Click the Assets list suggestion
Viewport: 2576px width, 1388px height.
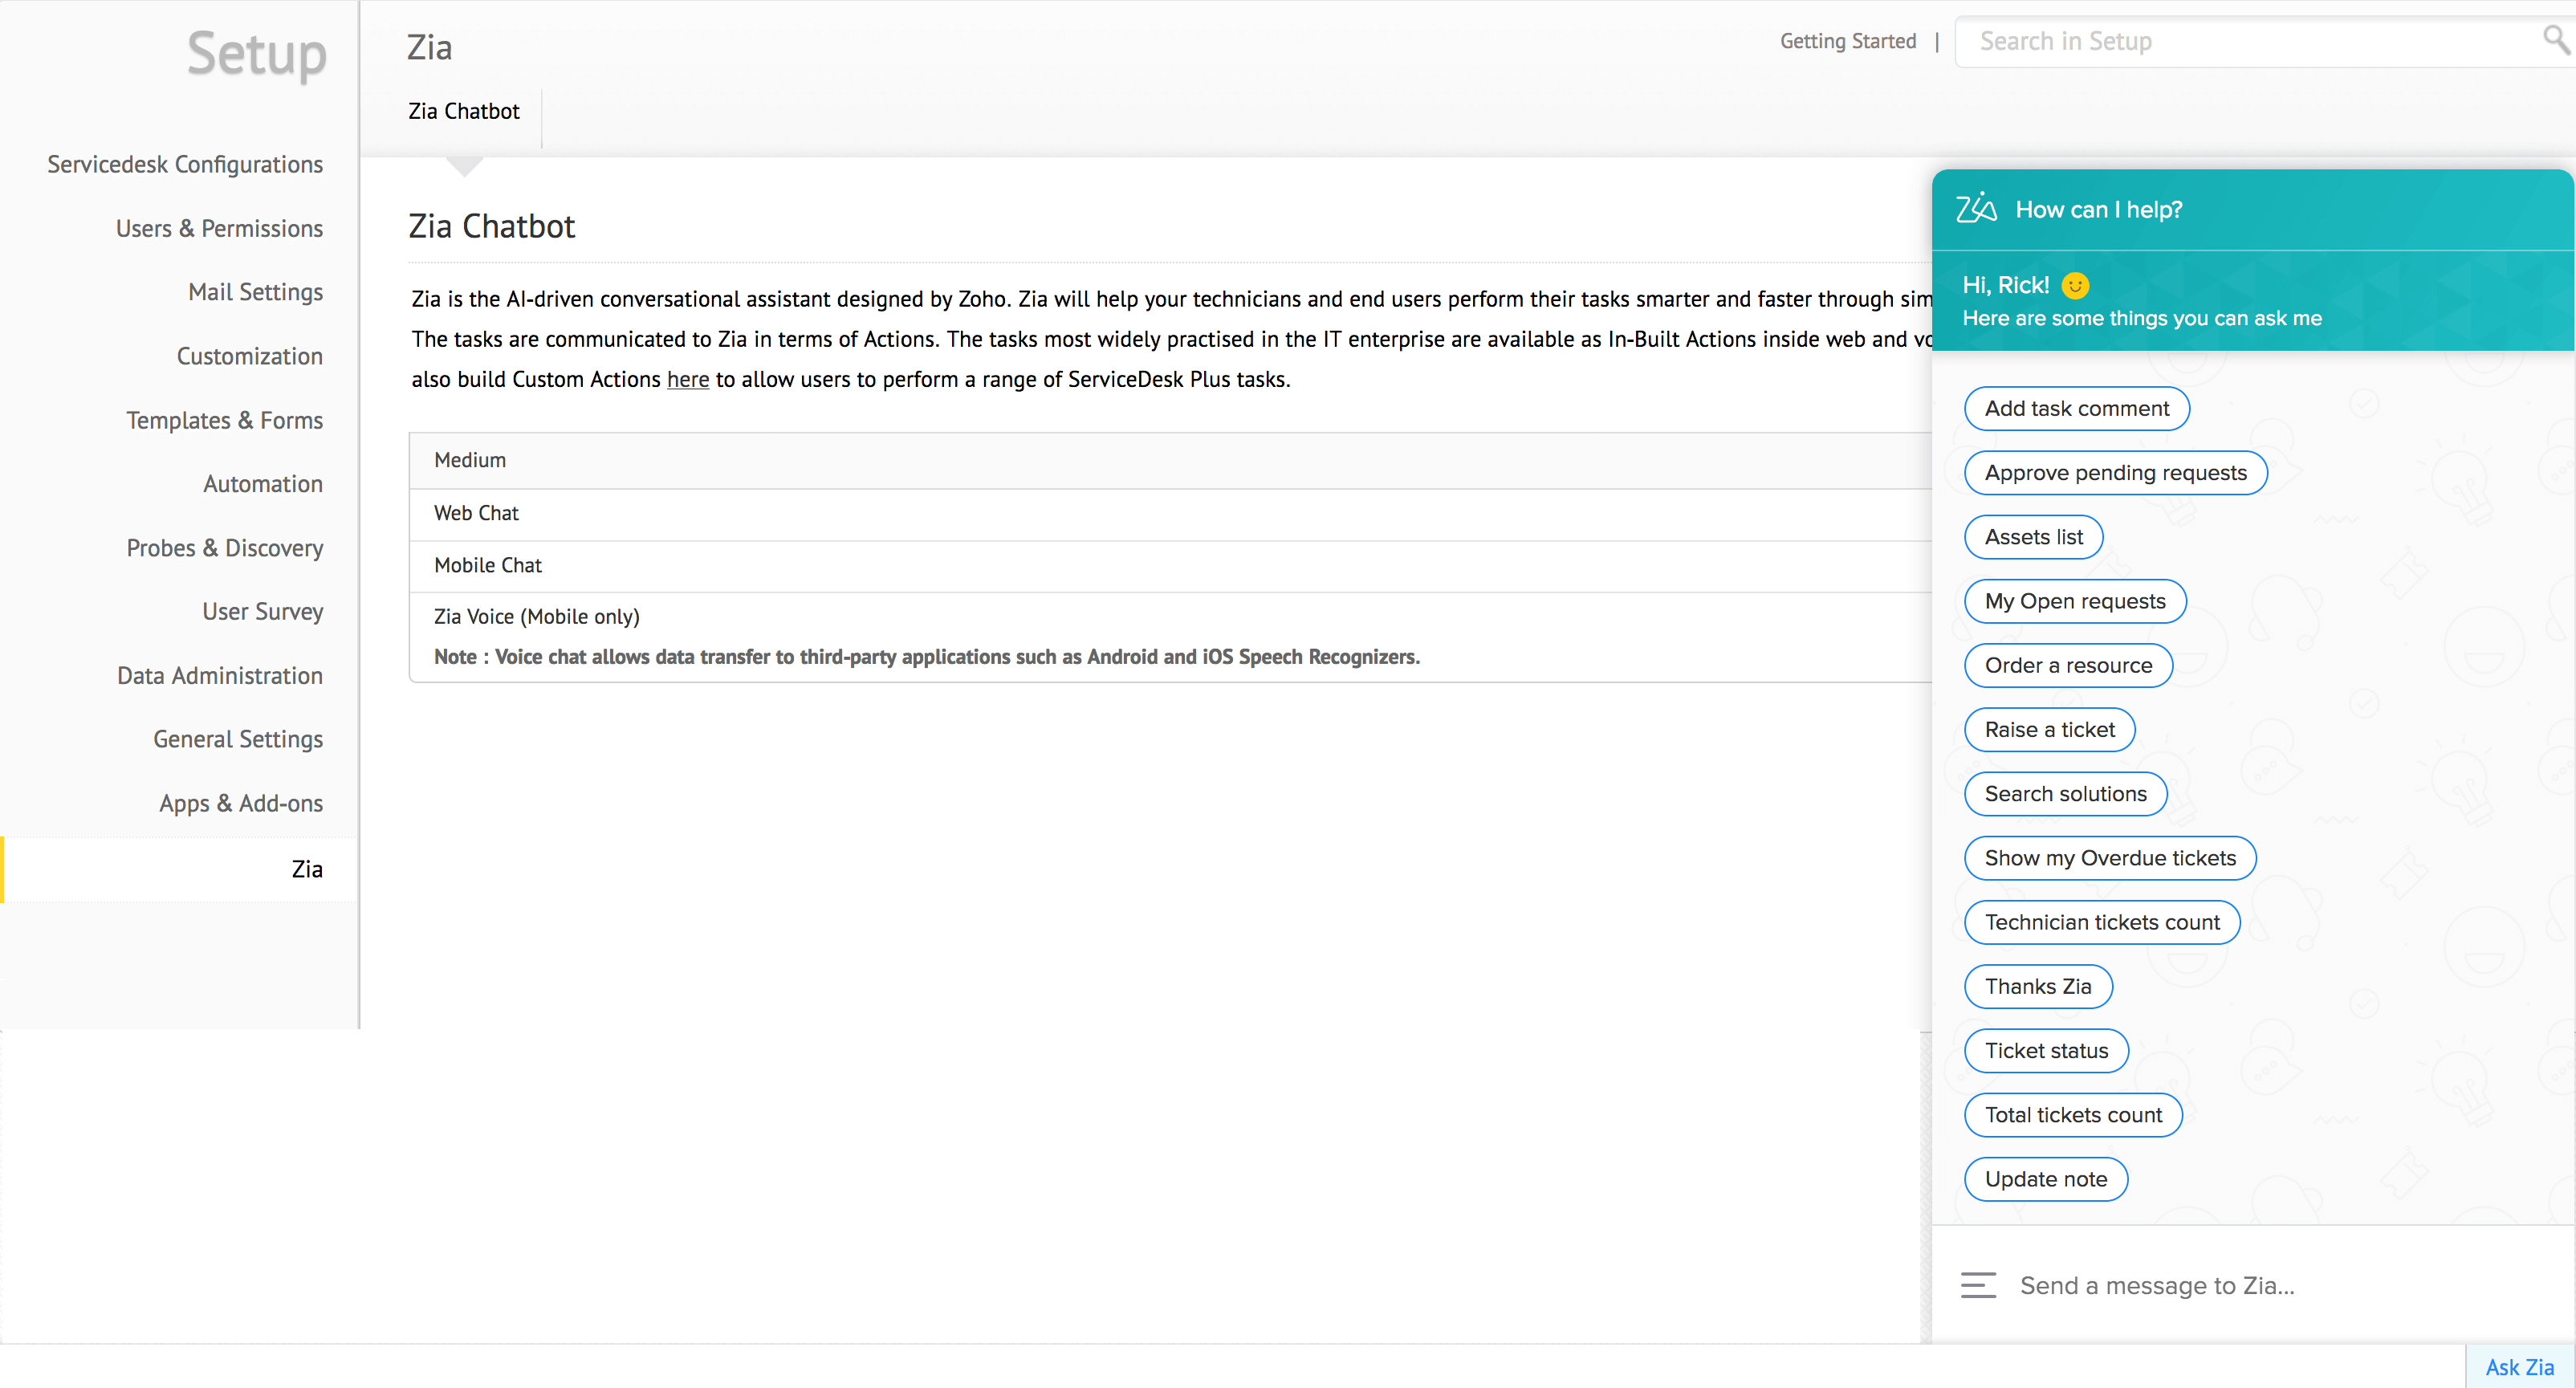pyautogui.click(x=2033, y=537)
